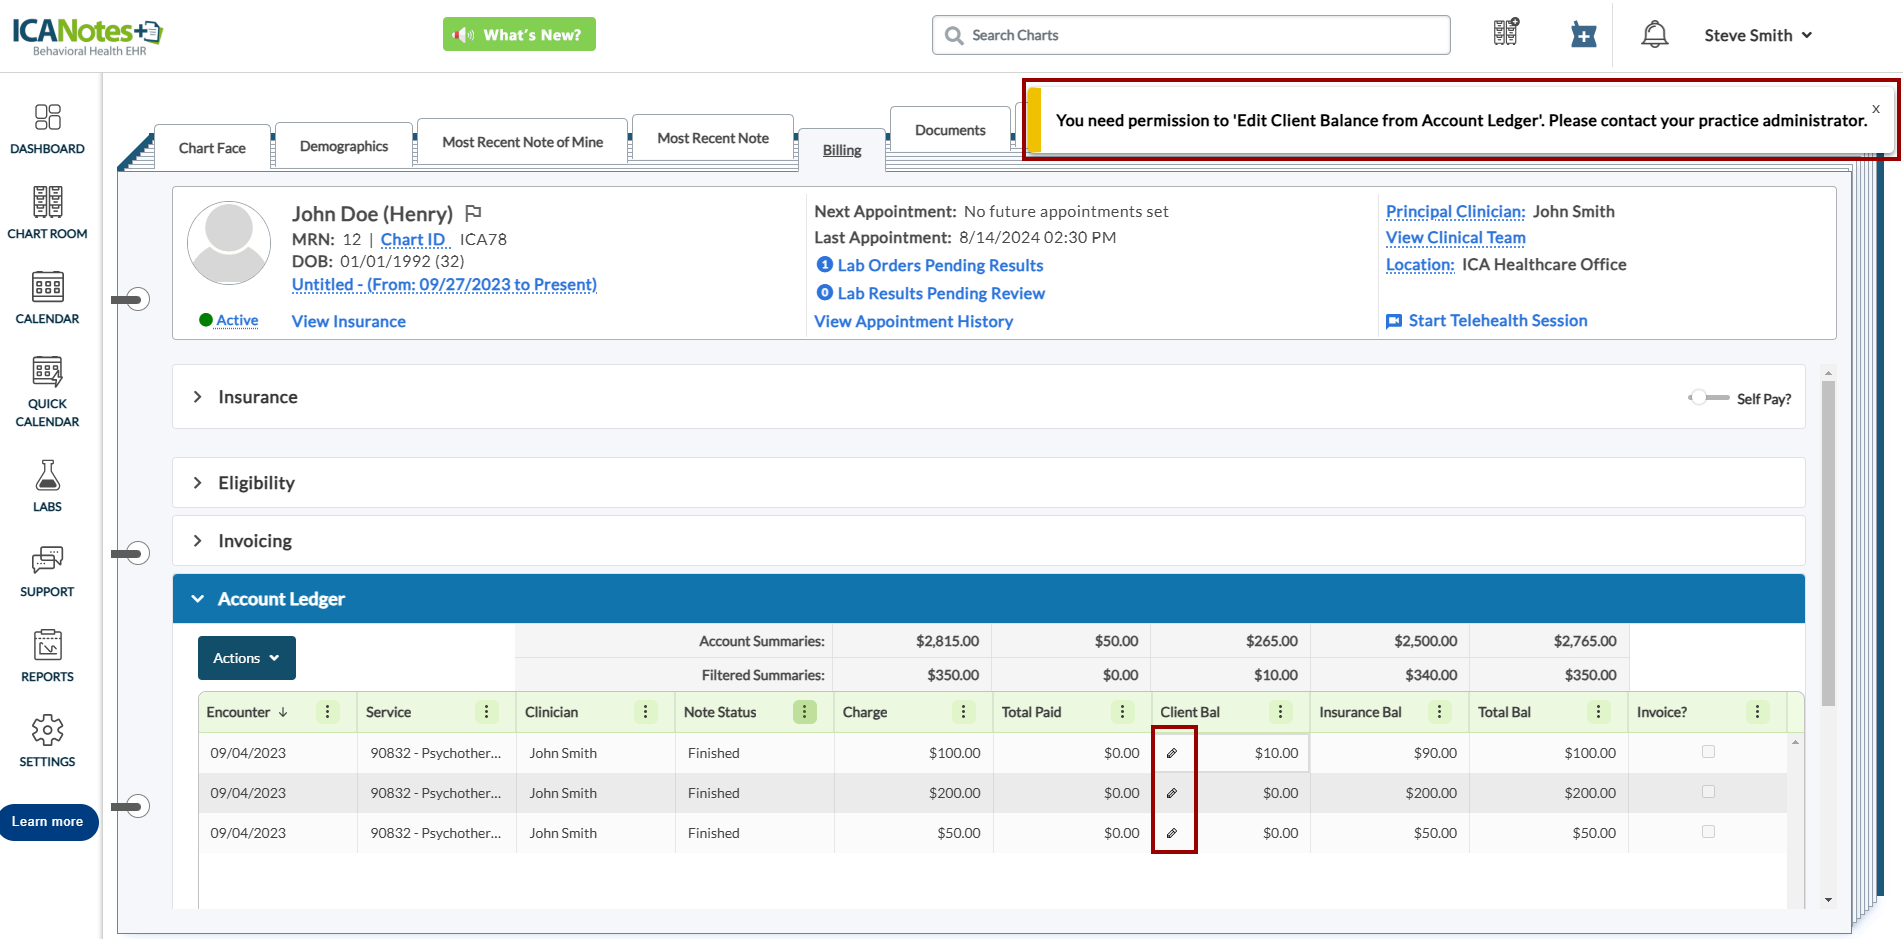The height and width of the screenshot is (939, 1903).
Task: Open the Actions dropdown
Action: click(246, 658)
